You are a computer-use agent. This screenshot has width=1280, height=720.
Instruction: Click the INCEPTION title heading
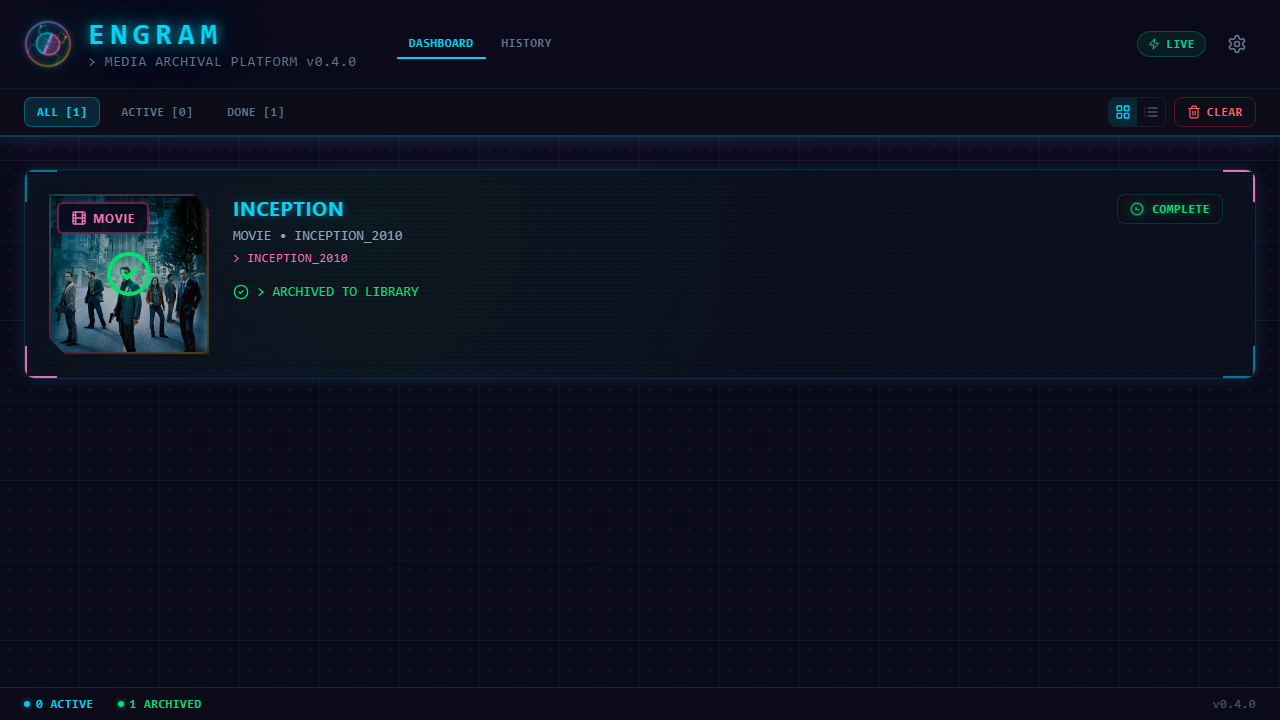click(x=288, y=209)
